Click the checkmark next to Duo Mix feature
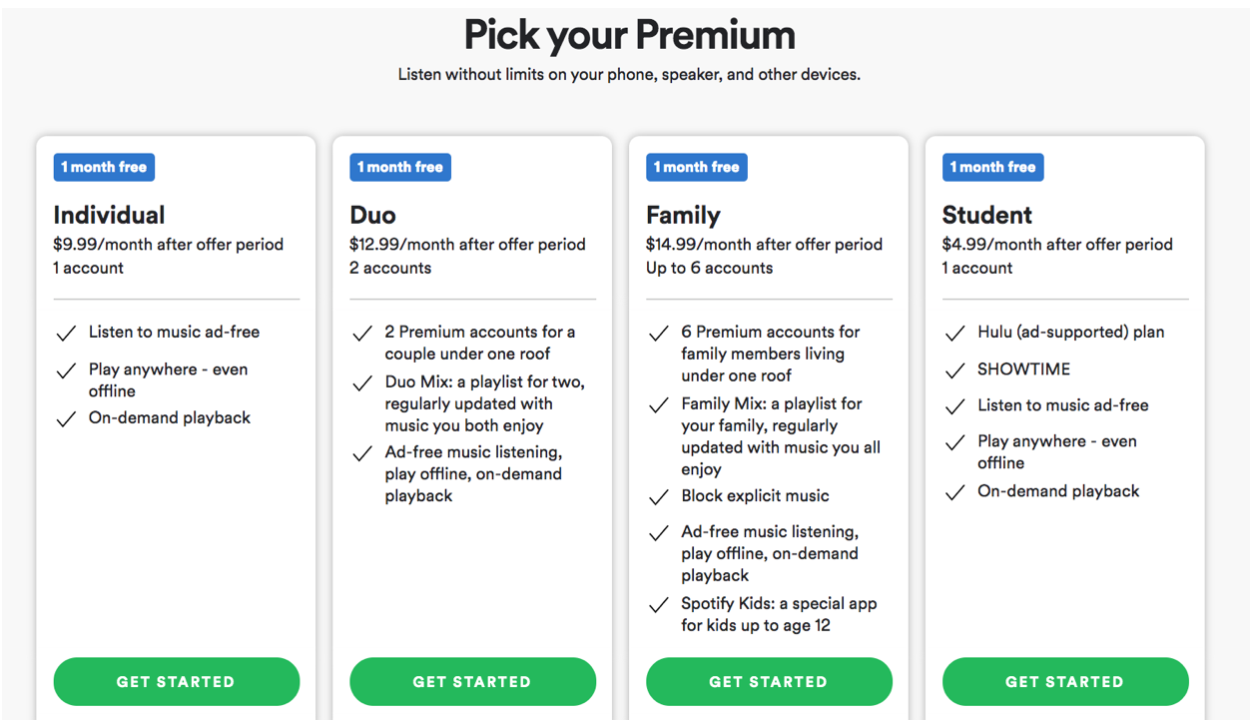 click(362, 383)
